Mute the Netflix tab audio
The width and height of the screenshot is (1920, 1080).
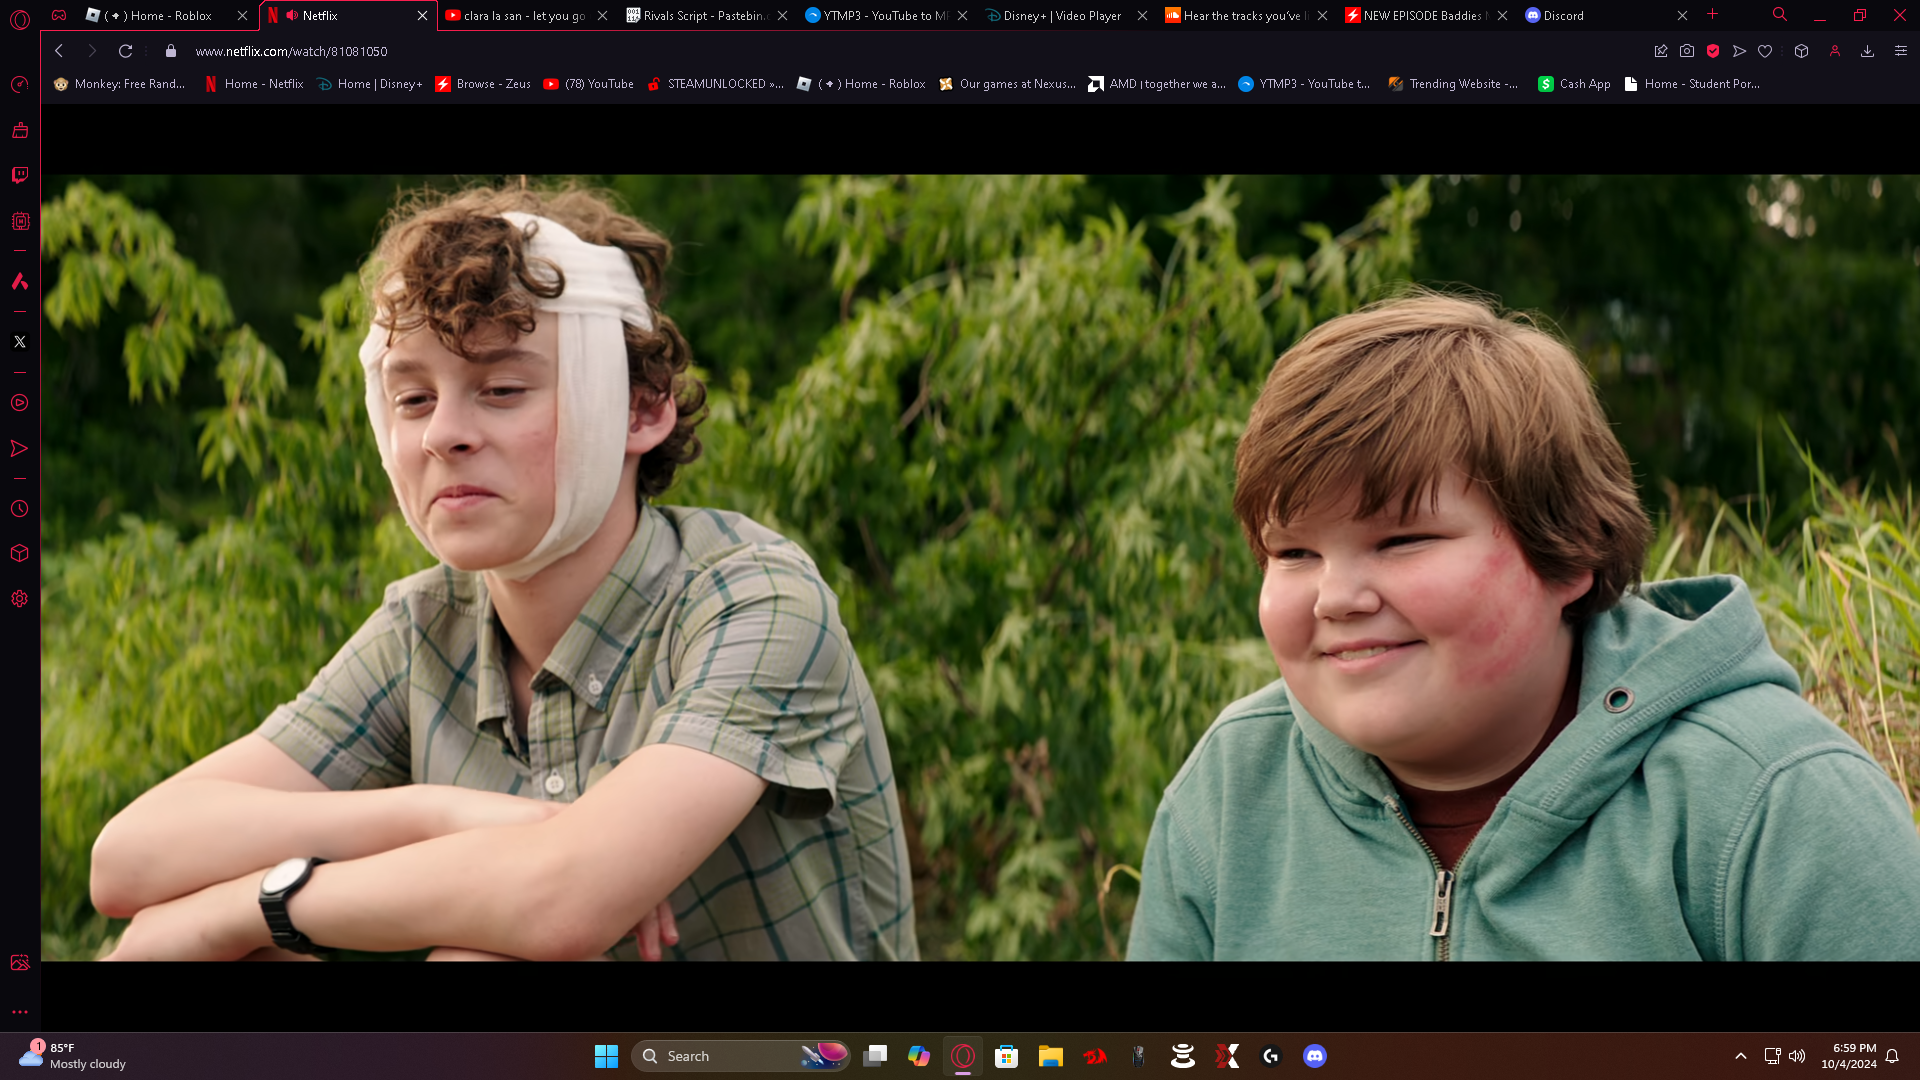pyautogui.click(x=292, y=16)
